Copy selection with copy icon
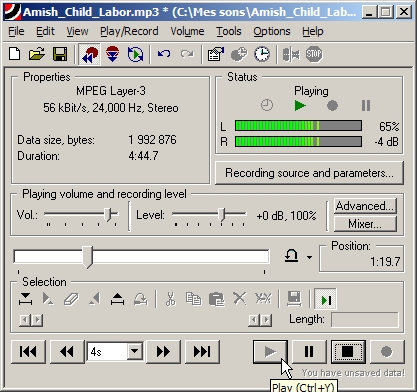Viewport: 417px width, 392px height. coord(193,299)
